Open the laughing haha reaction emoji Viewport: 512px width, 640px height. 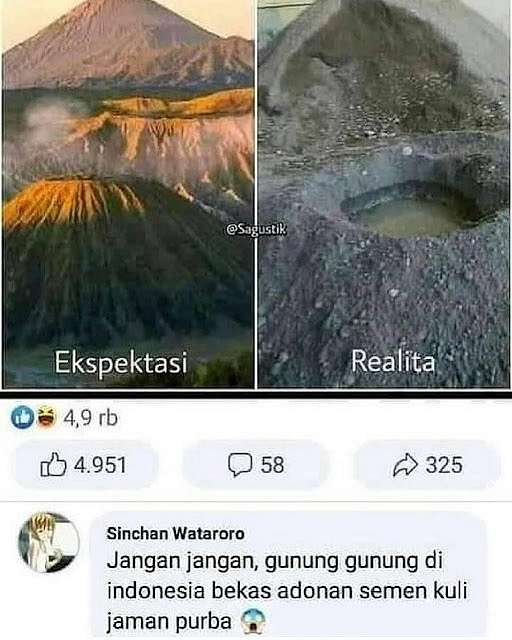46,418
